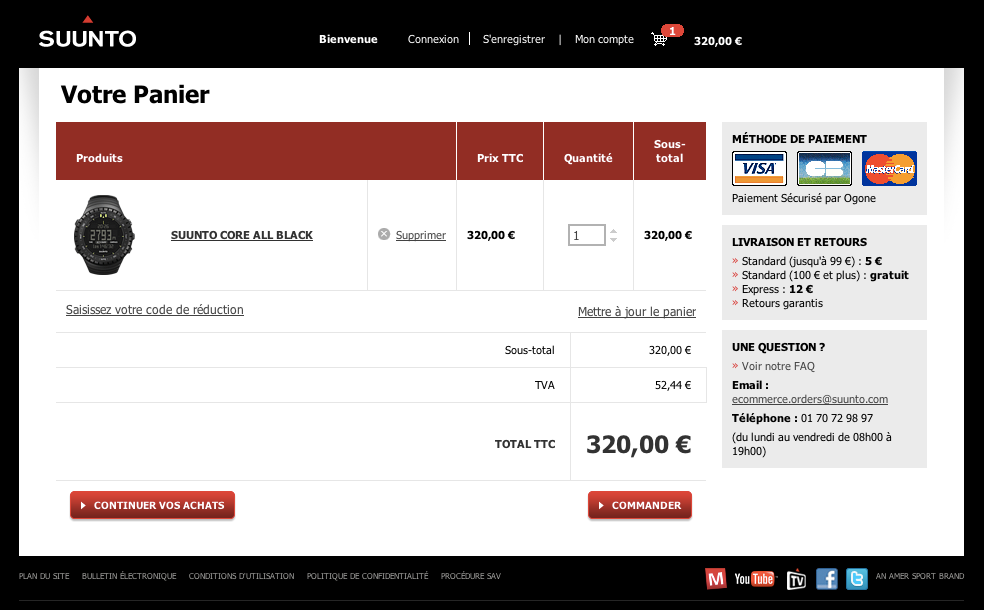Open Voir notre FAQ link

point(778,366)
